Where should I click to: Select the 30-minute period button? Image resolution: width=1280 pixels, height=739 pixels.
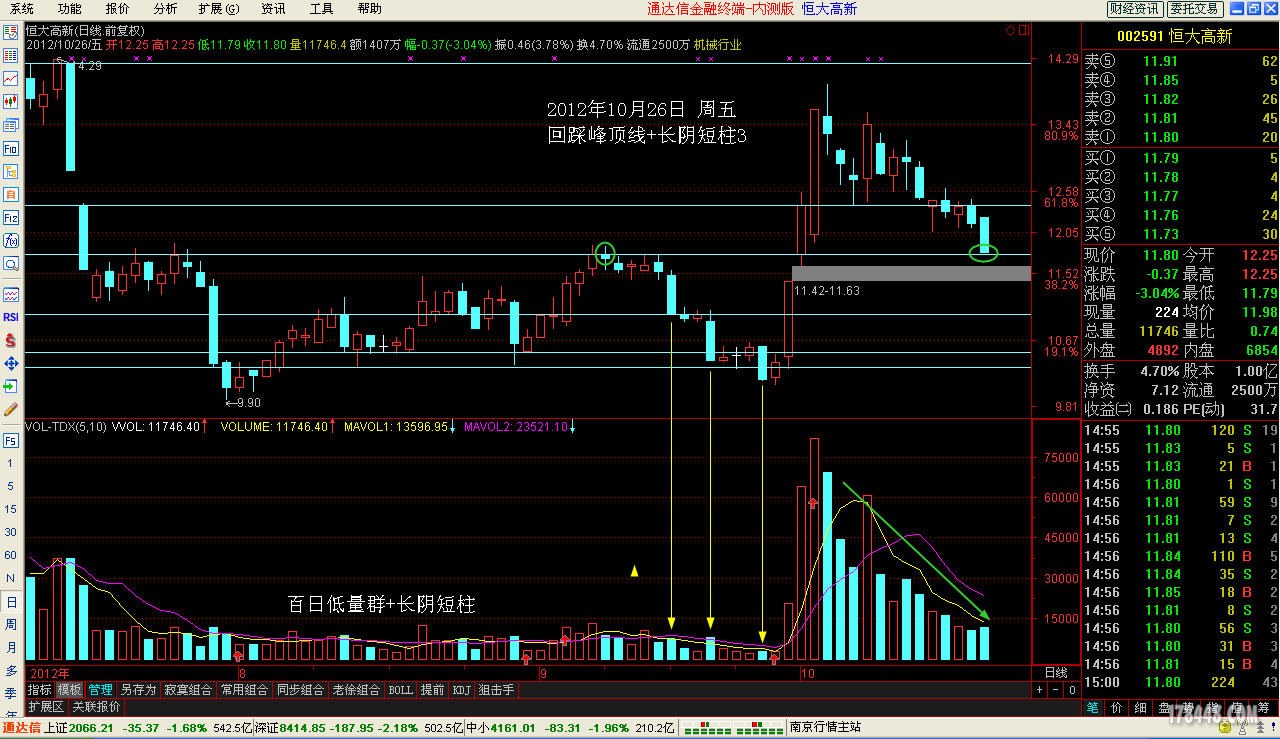(x=11, y=532)
